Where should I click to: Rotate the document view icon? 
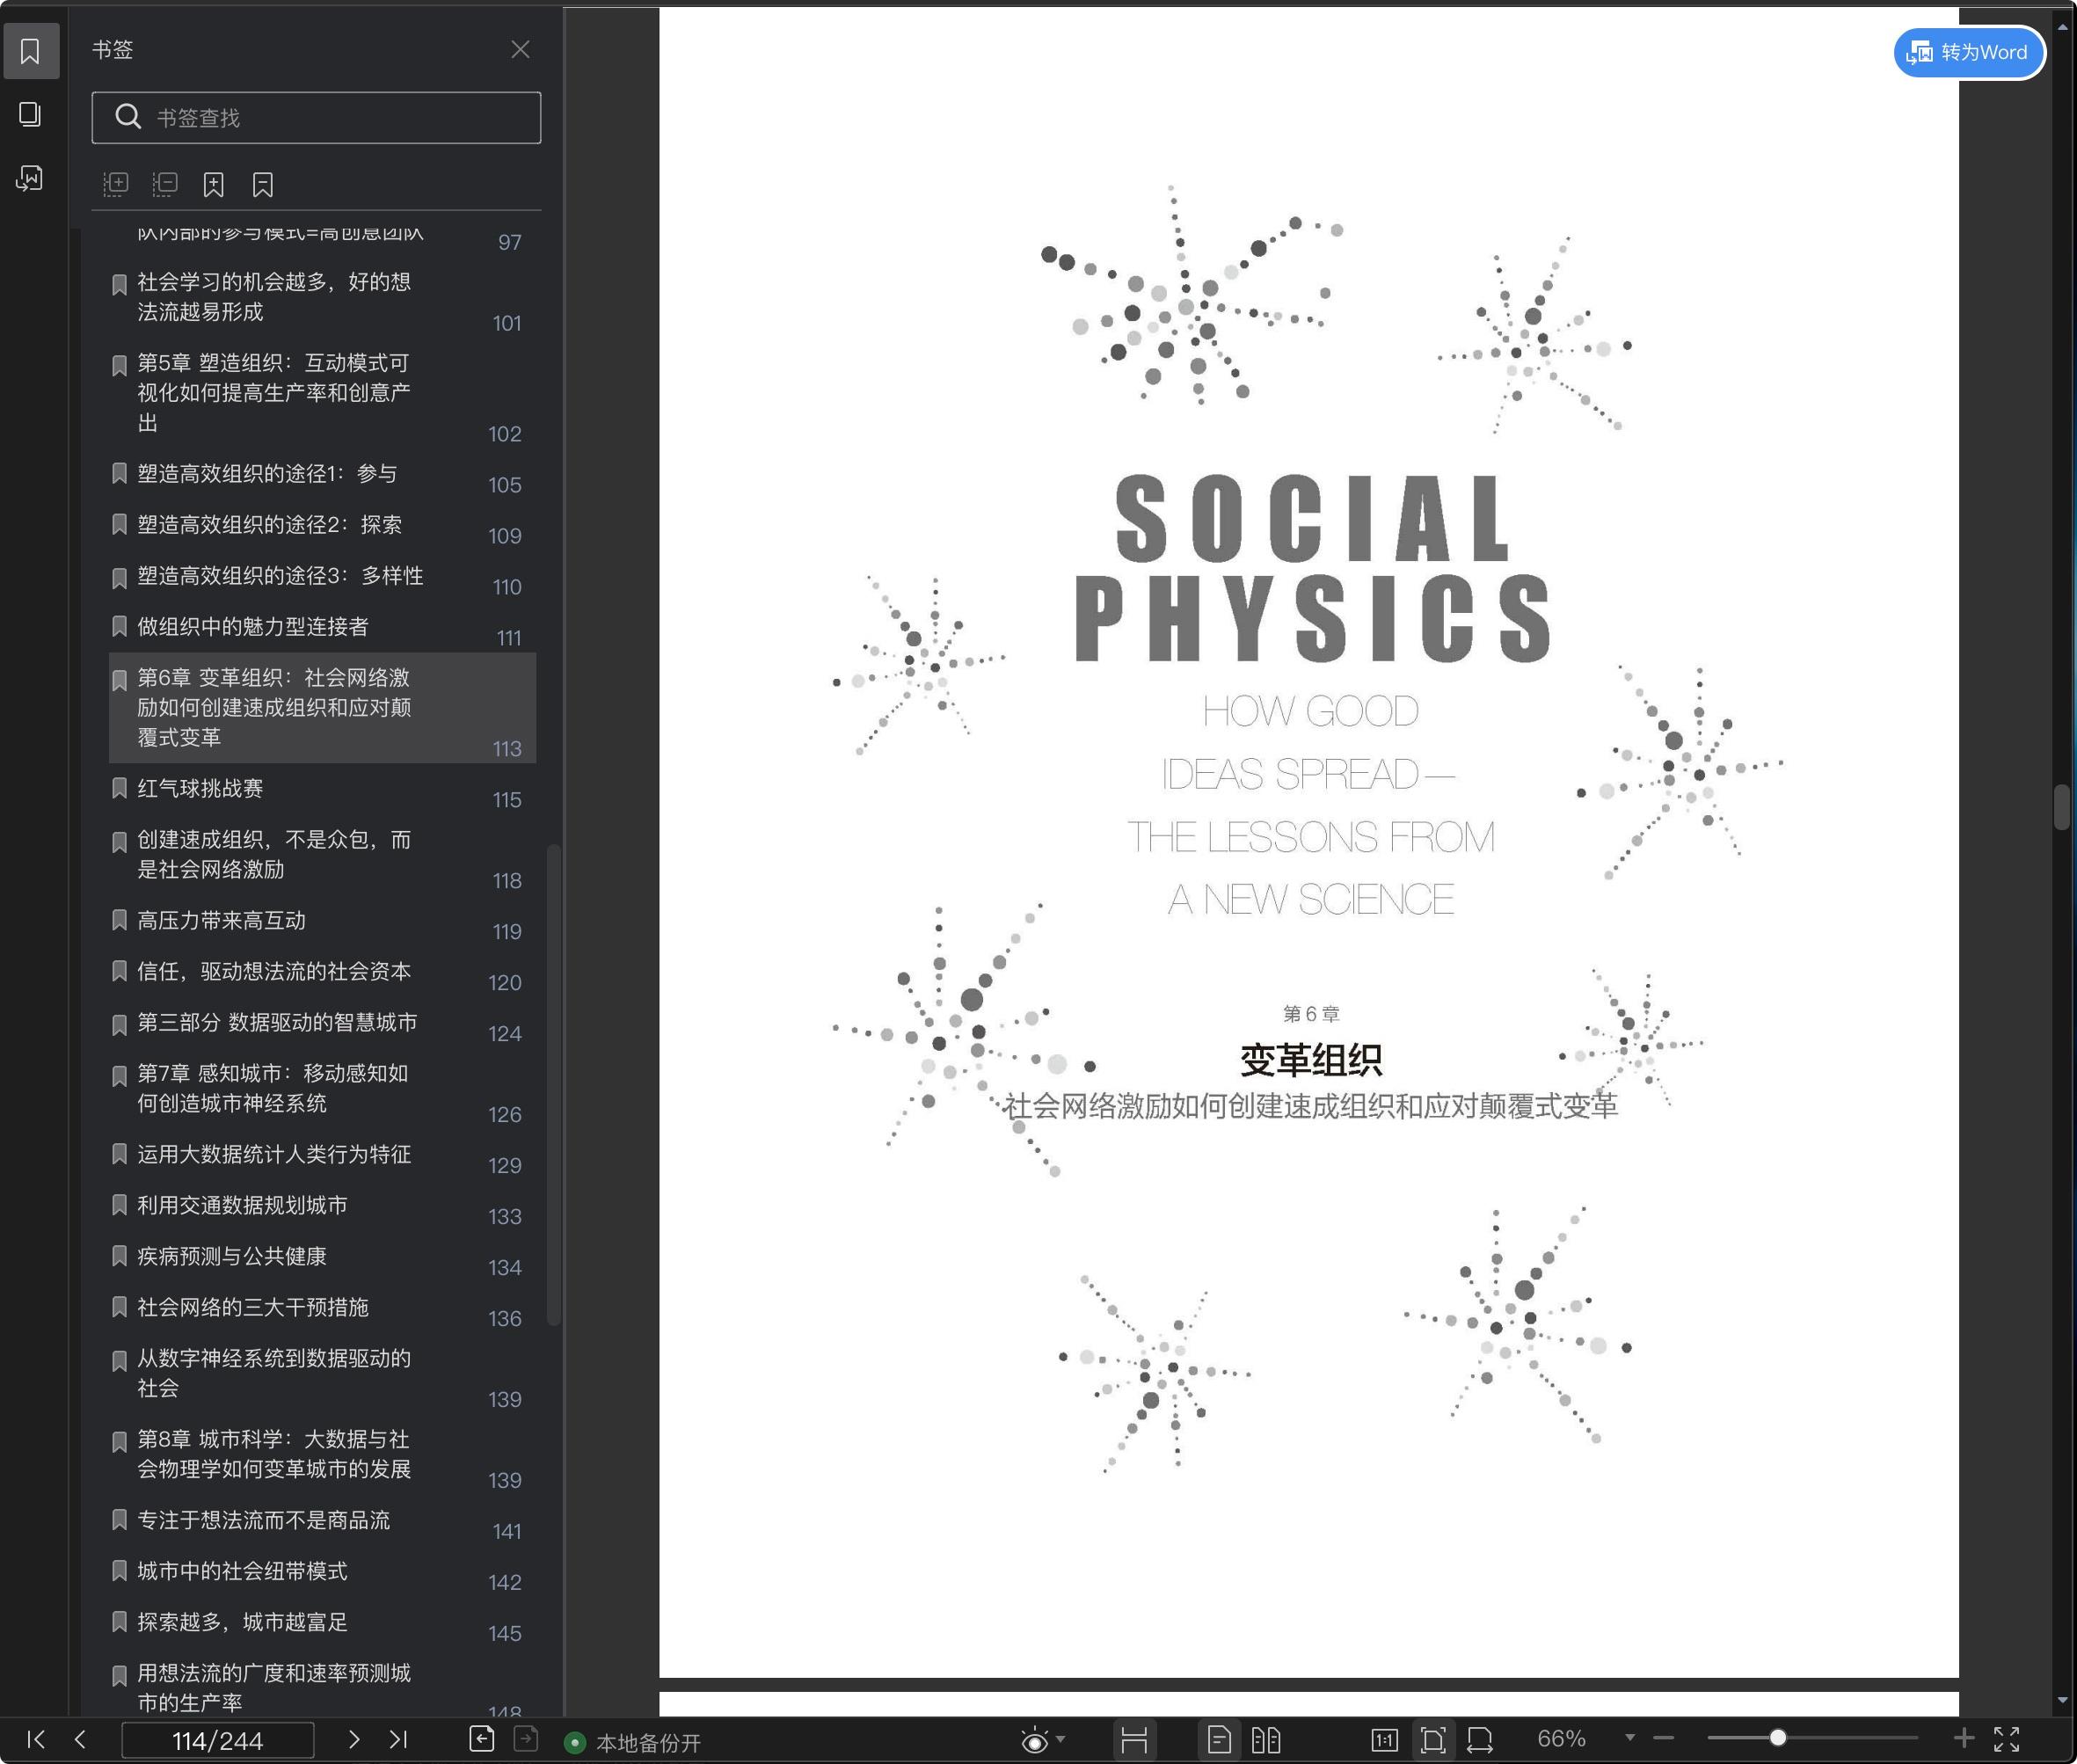1480,1740
